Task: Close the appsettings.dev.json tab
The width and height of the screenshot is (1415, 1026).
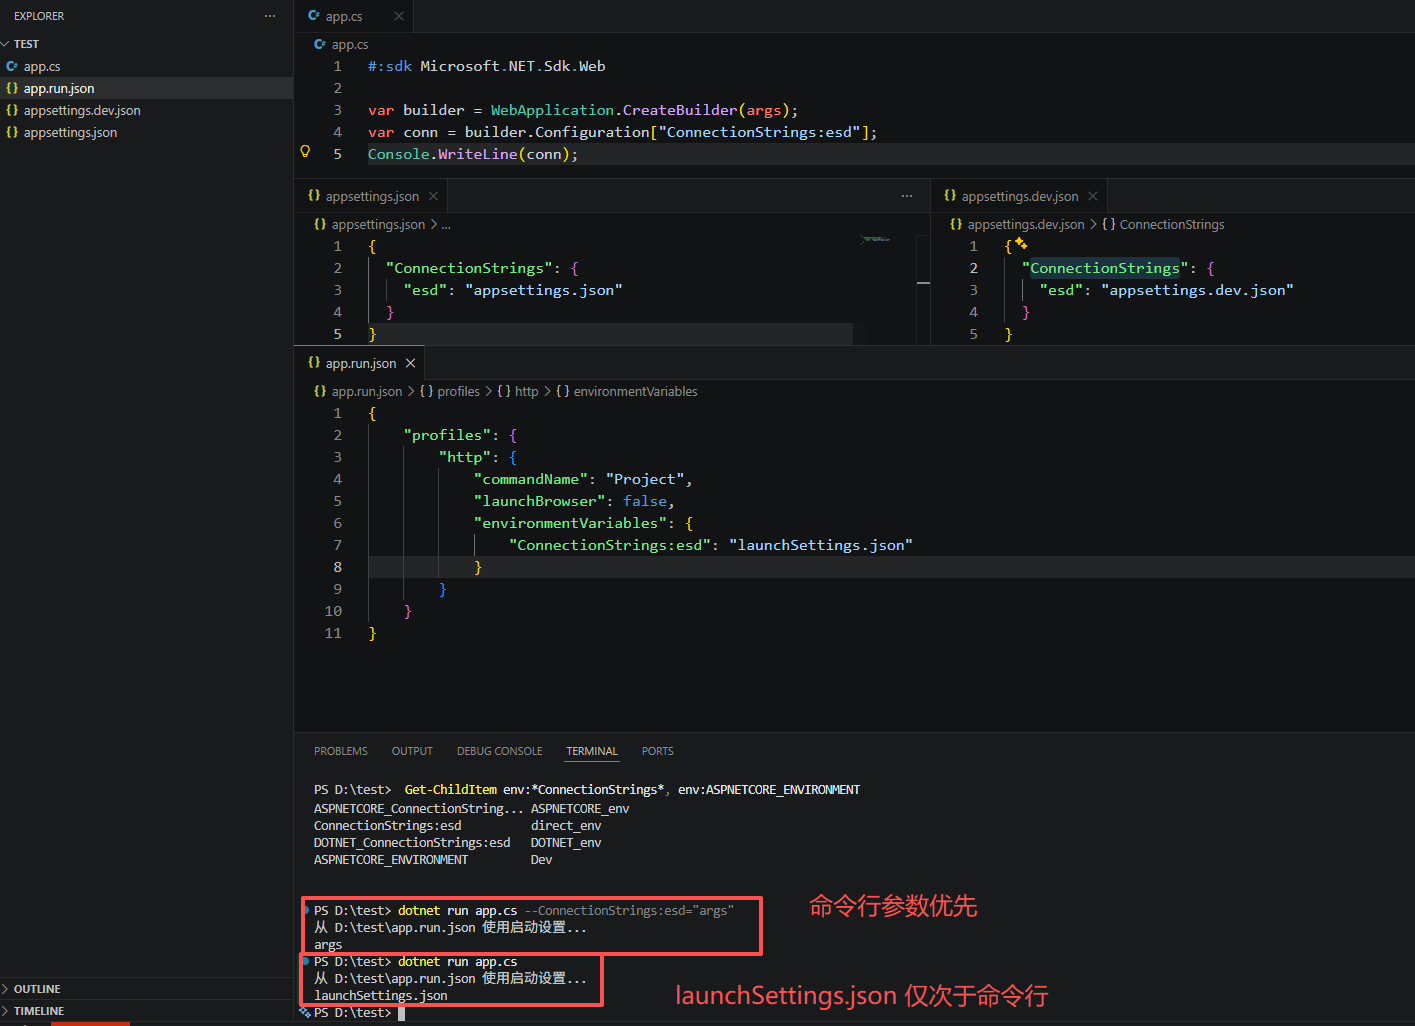Action: coord(1093,196)
